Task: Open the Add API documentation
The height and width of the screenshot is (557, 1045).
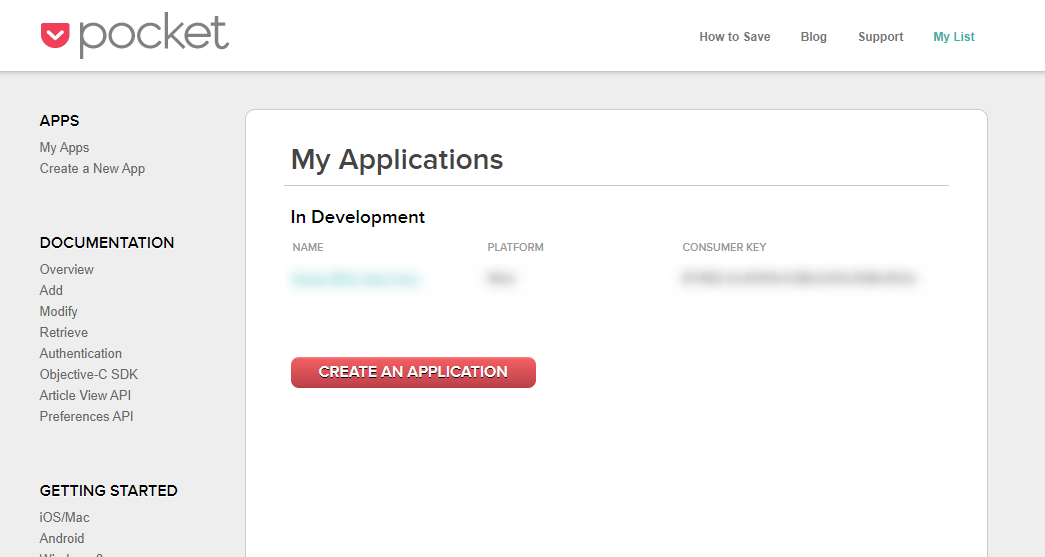Action: pos(51,291)
